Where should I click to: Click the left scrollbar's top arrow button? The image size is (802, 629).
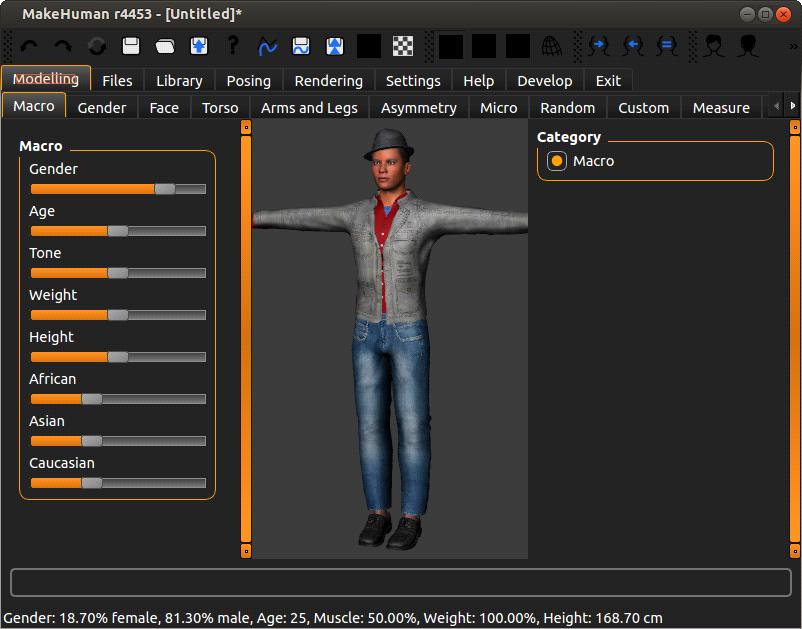[x=246, y=127]
